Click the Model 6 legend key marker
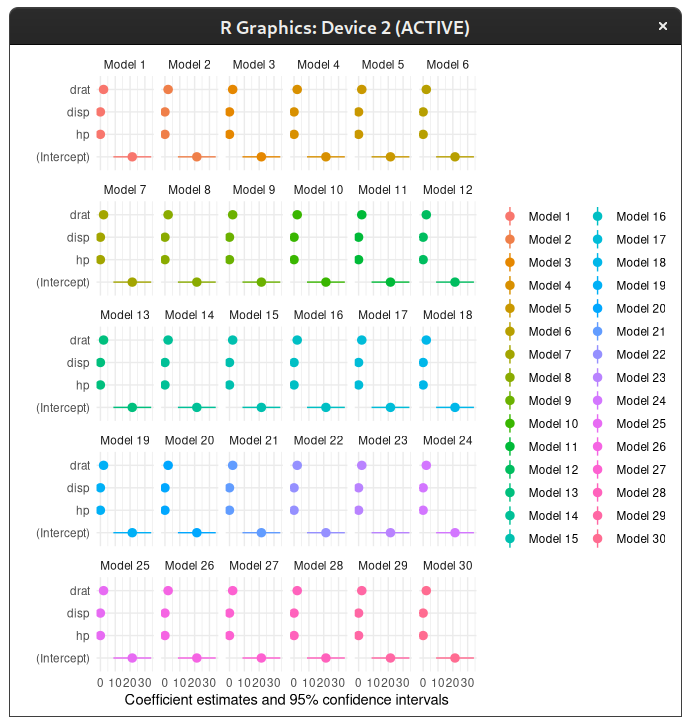The width and height of the screenshot is (691, 726). (510, 332)
